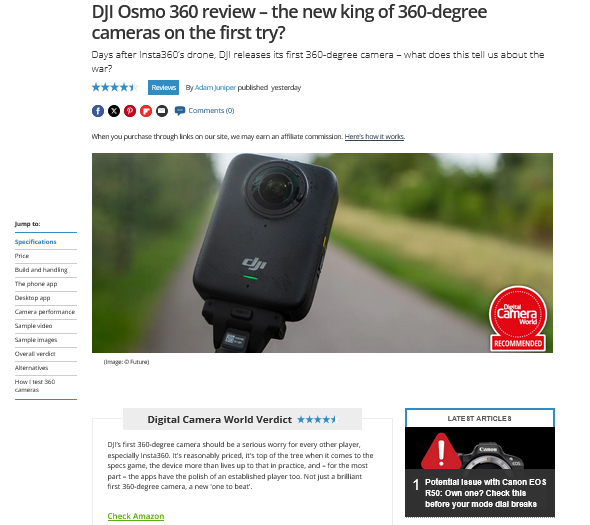This screenshot has width=590, height=525.
Task: Jump to Build and handling section
Action: 41,270
